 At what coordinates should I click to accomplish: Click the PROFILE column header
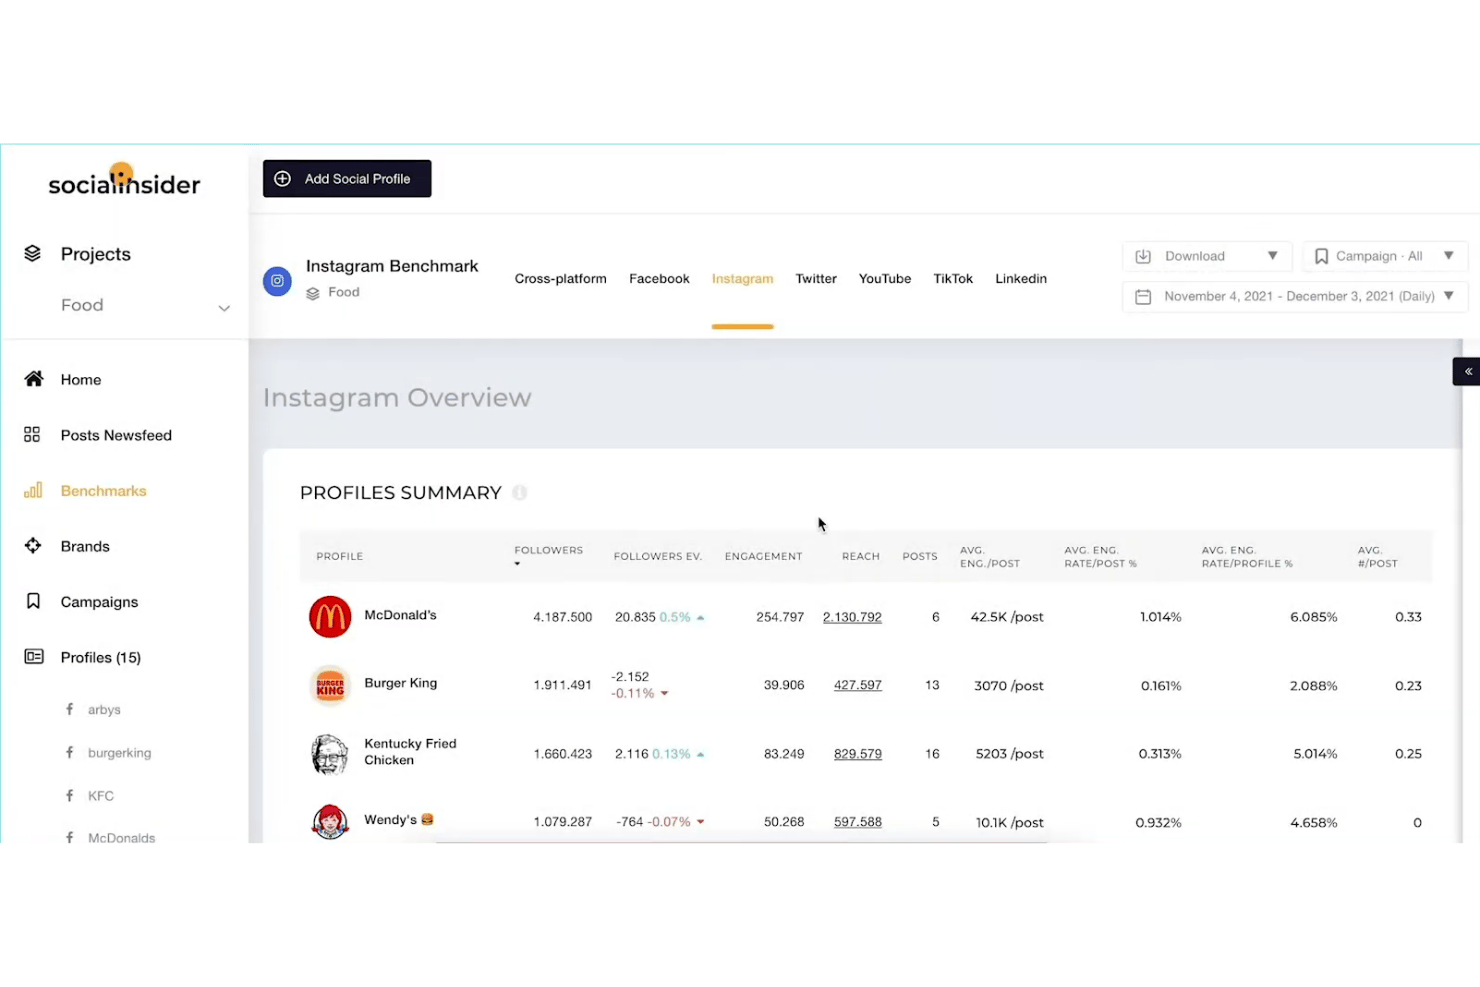pos(340,556)
